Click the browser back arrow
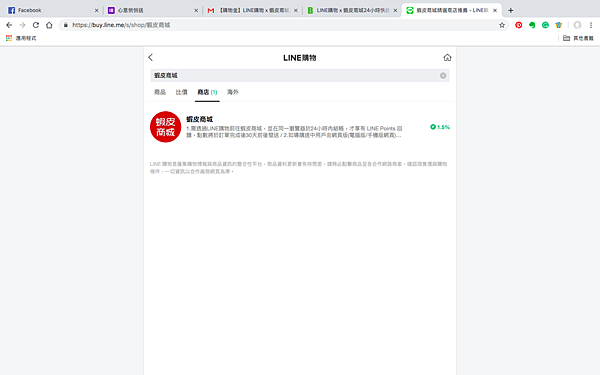The height and width of the screenshot is (375, 600). (x=9, y=25)
